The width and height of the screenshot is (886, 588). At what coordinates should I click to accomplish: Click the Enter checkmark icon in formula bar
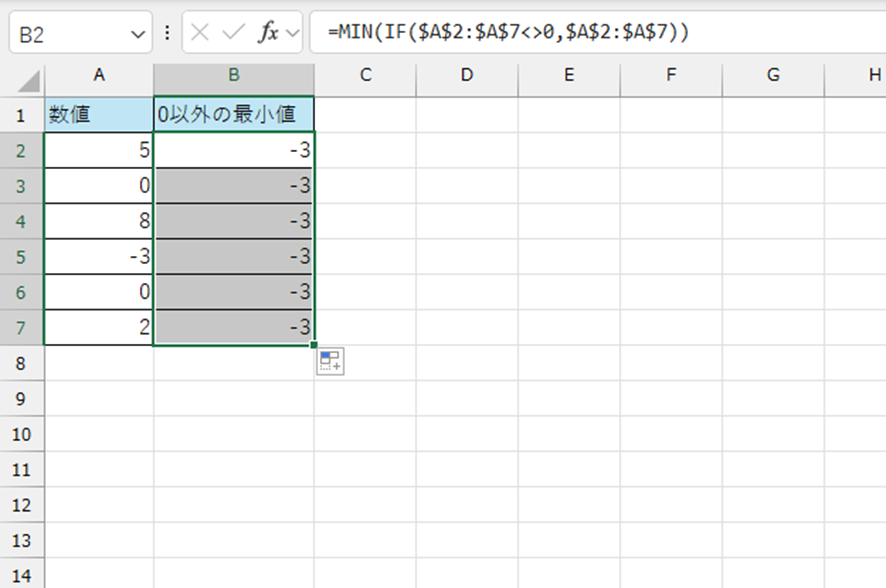(233, 33)
